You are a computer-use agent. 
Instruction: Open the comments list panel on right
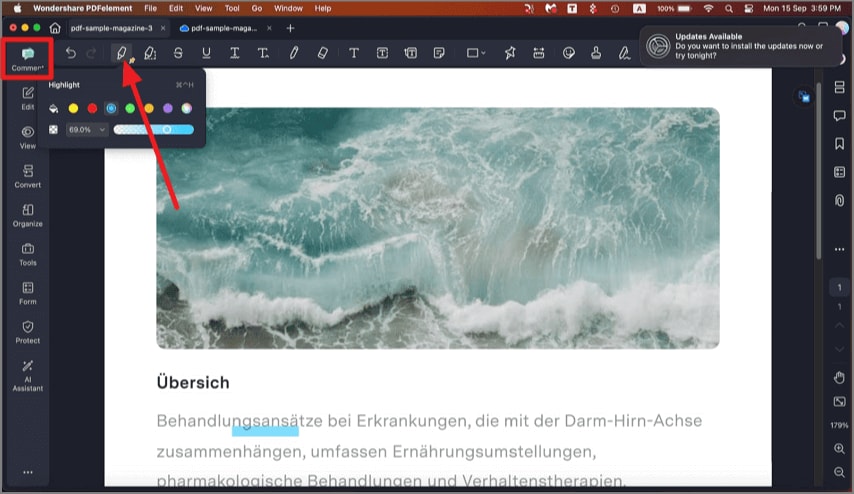839,115
